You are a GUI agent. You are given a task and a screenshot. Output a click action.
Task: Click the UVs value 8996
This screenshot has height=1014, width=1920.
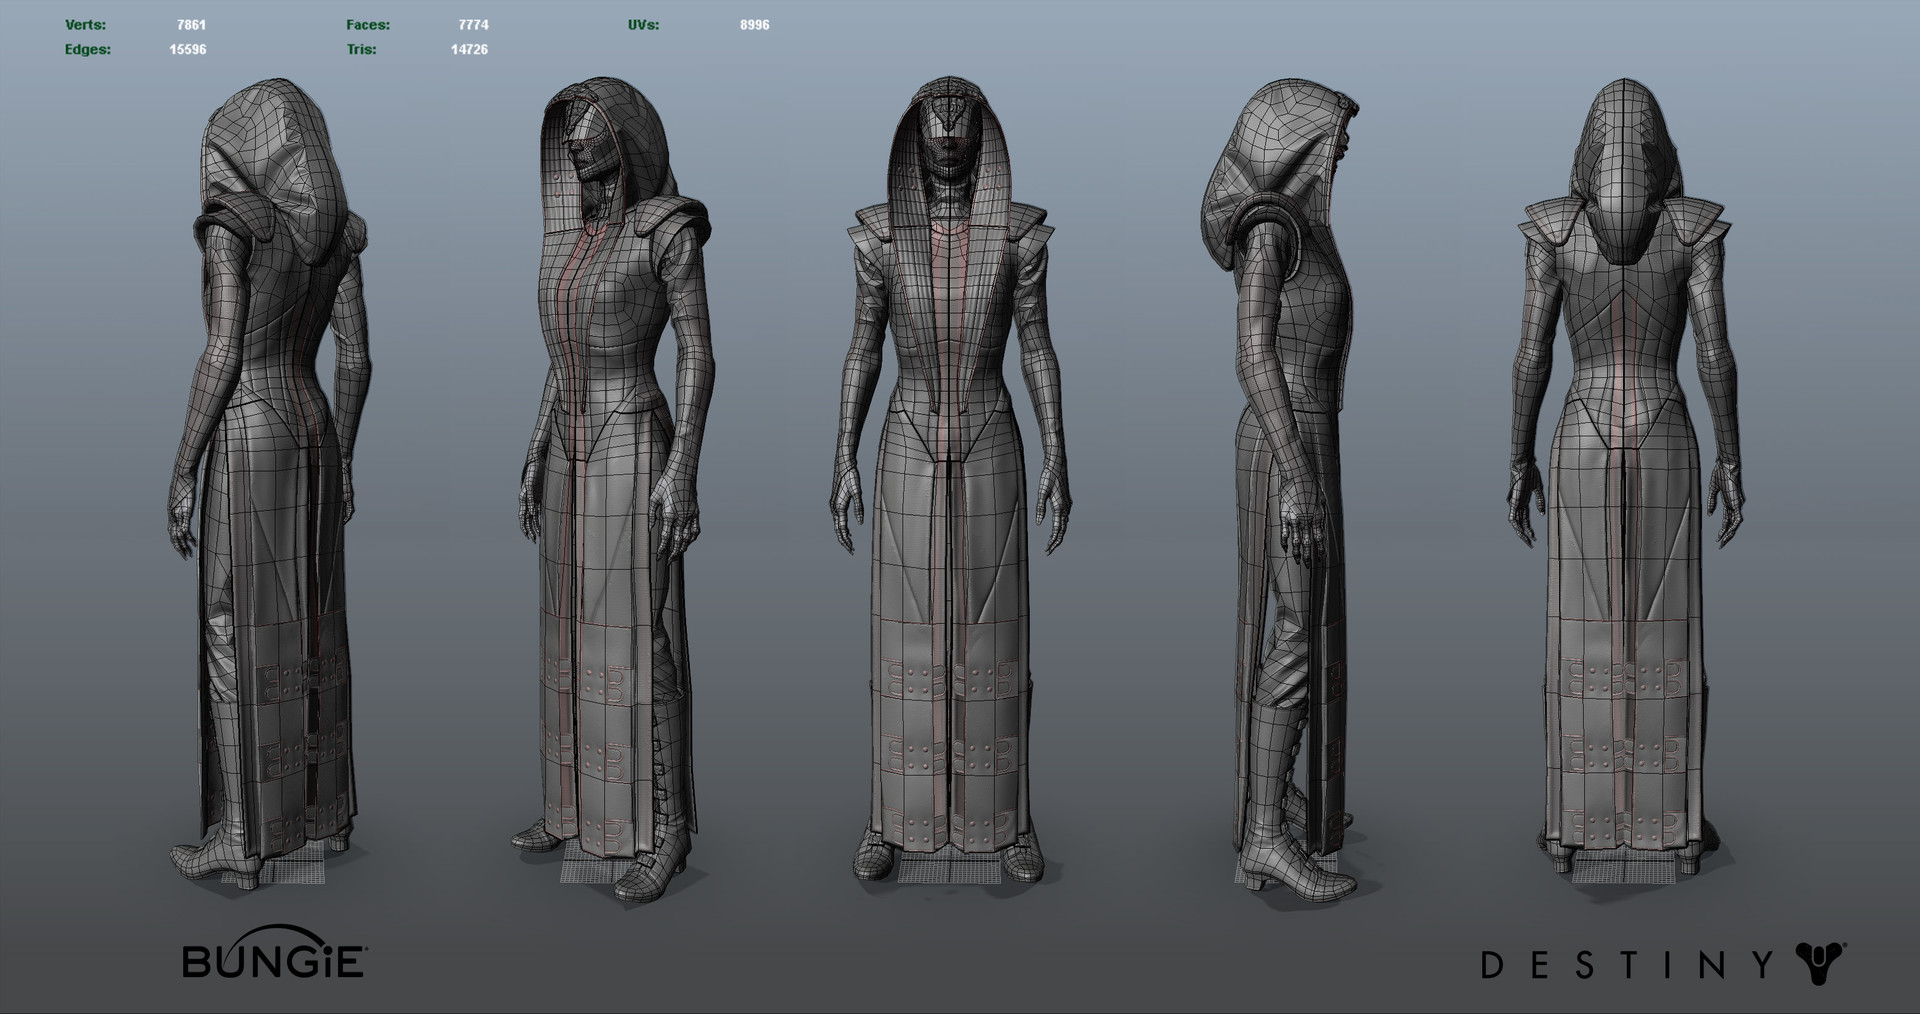point(755,25)
